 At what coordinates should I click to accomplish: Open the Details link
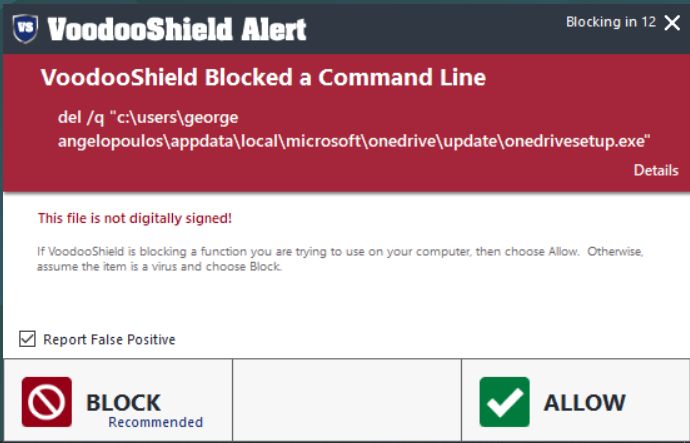point(655,170)
